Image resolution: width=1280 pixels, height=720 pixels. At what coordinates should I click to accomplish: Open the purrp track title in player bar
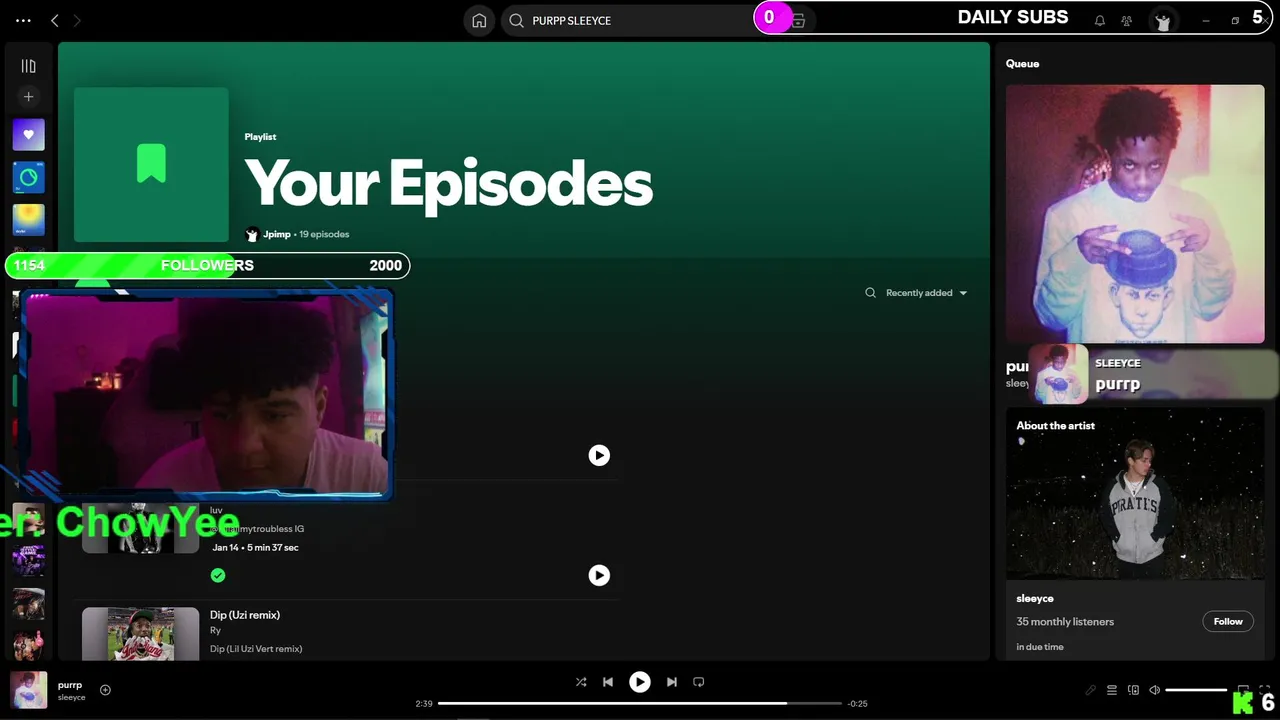(x=70, y=685)
